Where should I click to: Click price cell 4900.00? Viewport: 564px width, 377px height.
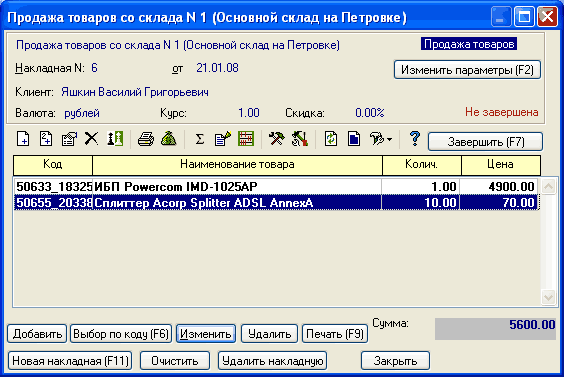click(499, 187)
